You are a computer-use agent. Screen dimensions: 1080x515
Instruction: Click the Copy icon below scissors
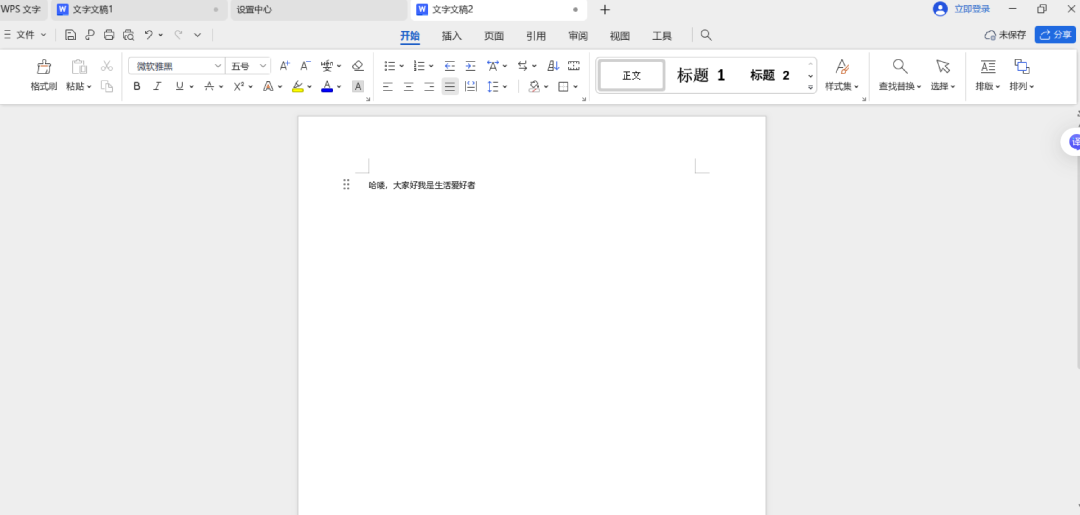107,86
